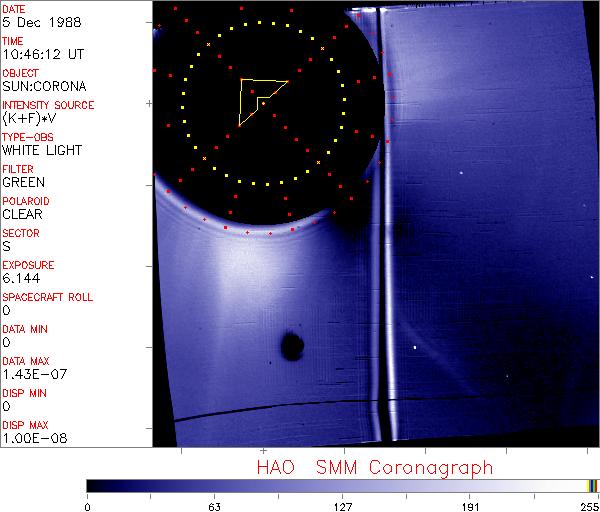Click the small bright white spot right of the streak
This screenshot has height=512, width=600.
tap(416, 347)
